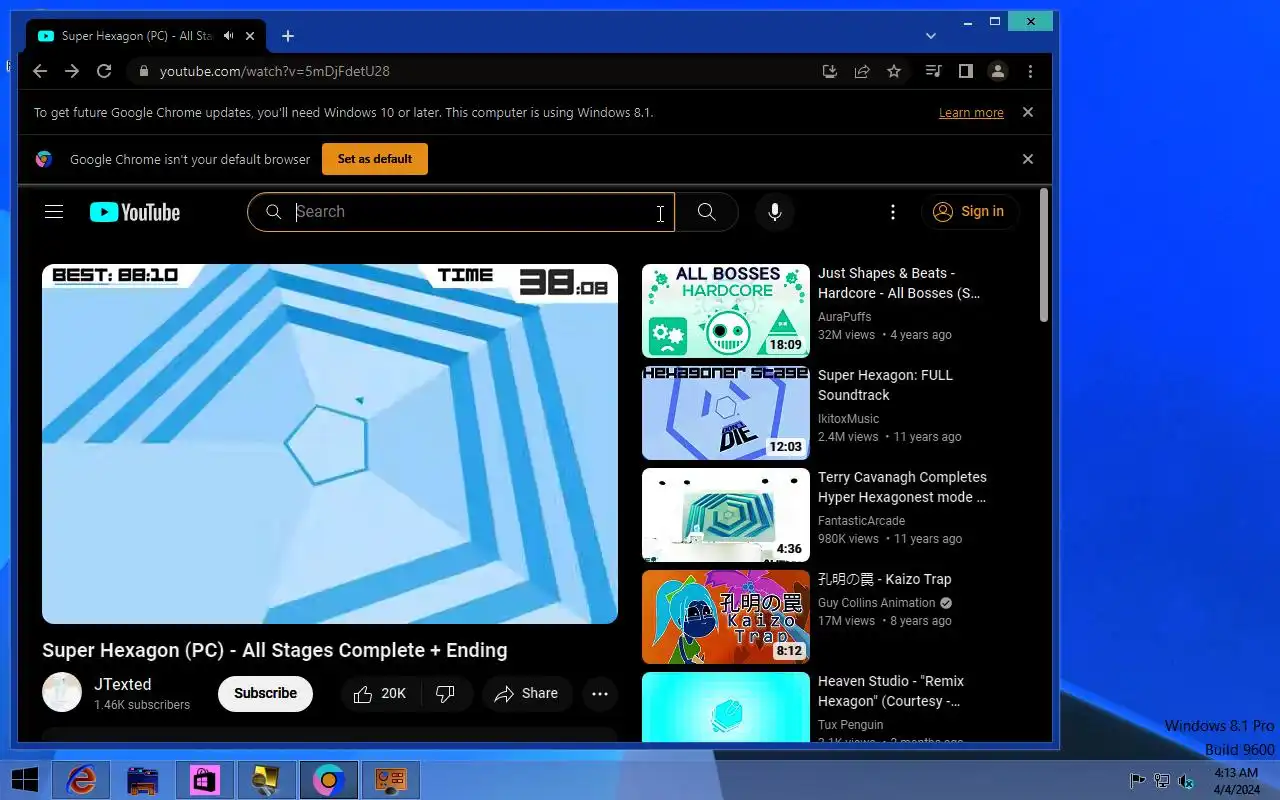The width and height of the screenshot is (1280, 800).
Task: Open a new tab
Action: (x=288, y=36)
